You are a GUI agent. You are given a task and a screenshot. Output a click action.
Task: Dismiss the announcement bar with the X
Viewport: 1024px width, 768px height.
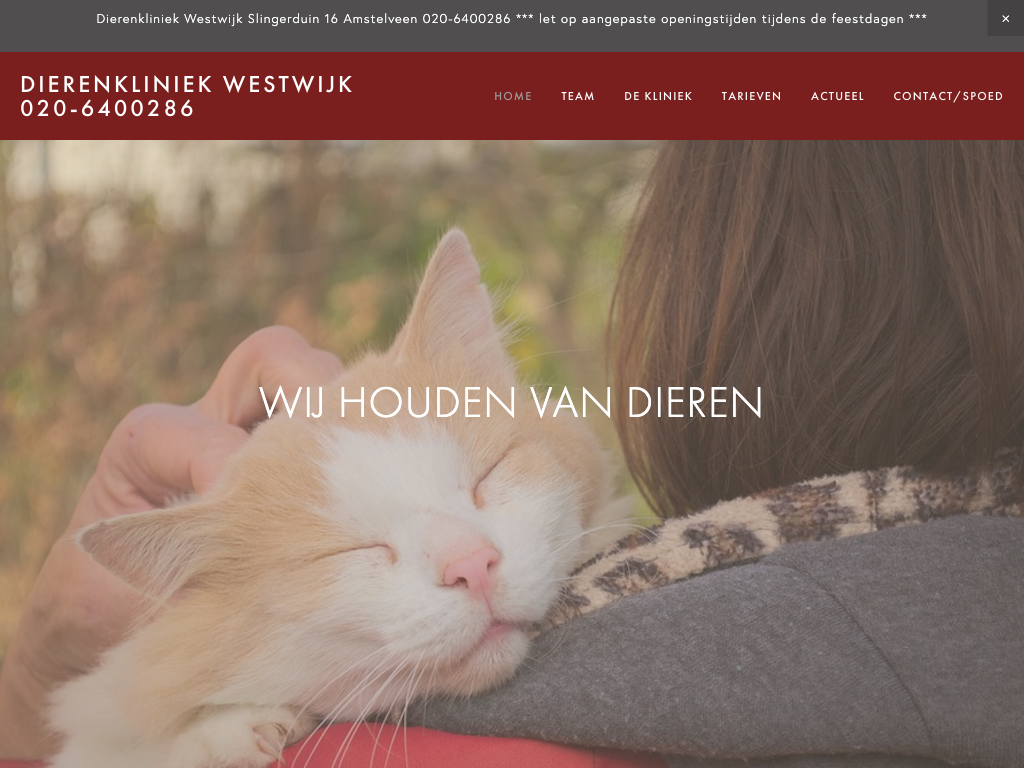click(x=1005, y=18)
